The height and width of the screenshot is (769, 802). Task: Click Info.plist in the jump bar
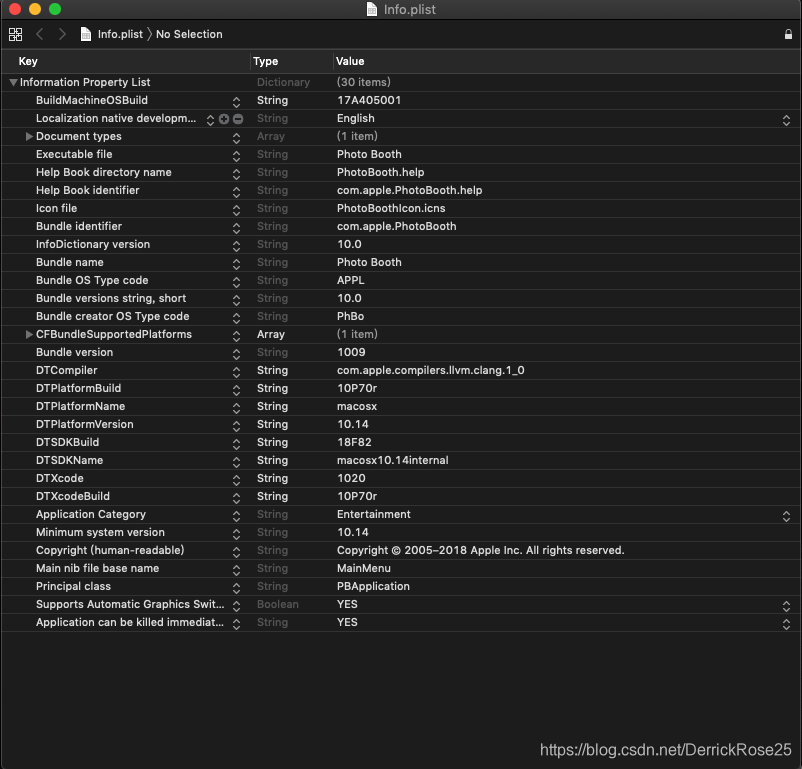click(120, 34)
